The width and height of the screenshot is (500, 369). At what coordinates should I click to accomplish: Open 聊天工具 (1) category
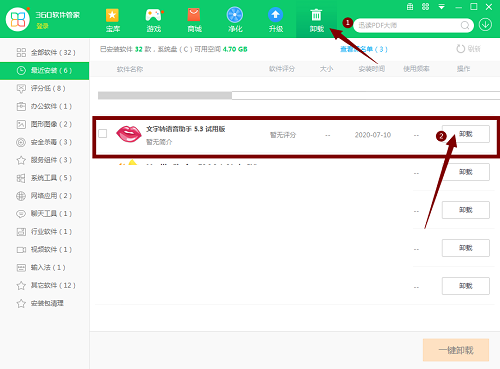[x=44, y=214]
